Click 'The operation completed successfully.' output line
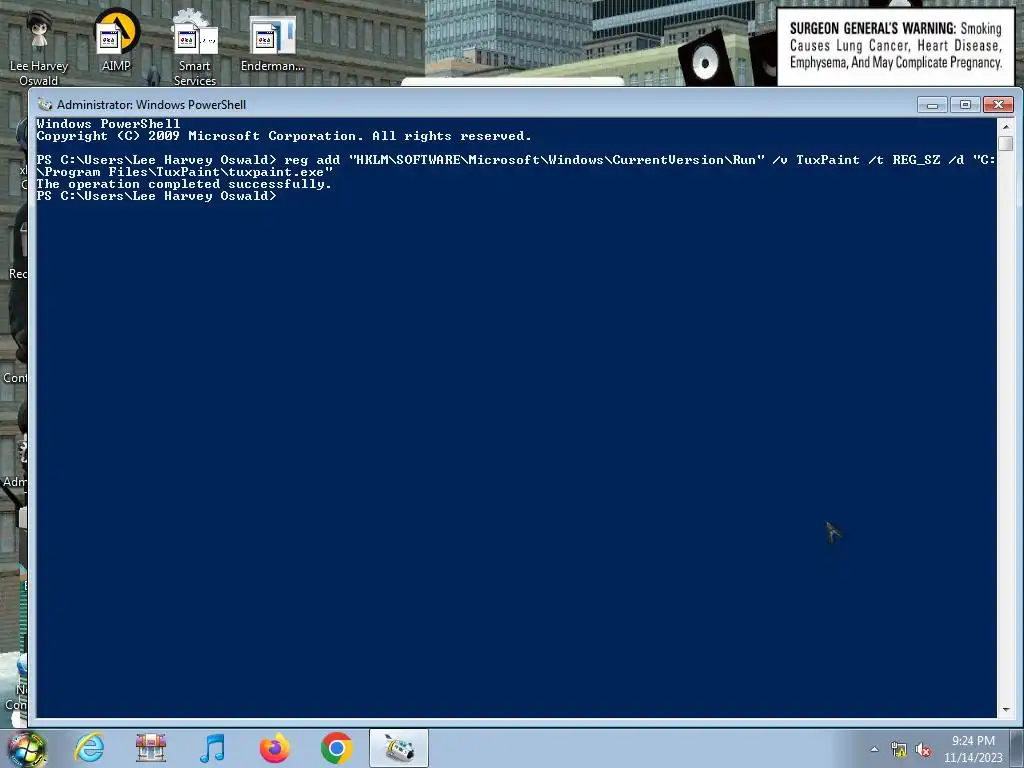This screenshot has width=1024, height=768. [184, 184]
